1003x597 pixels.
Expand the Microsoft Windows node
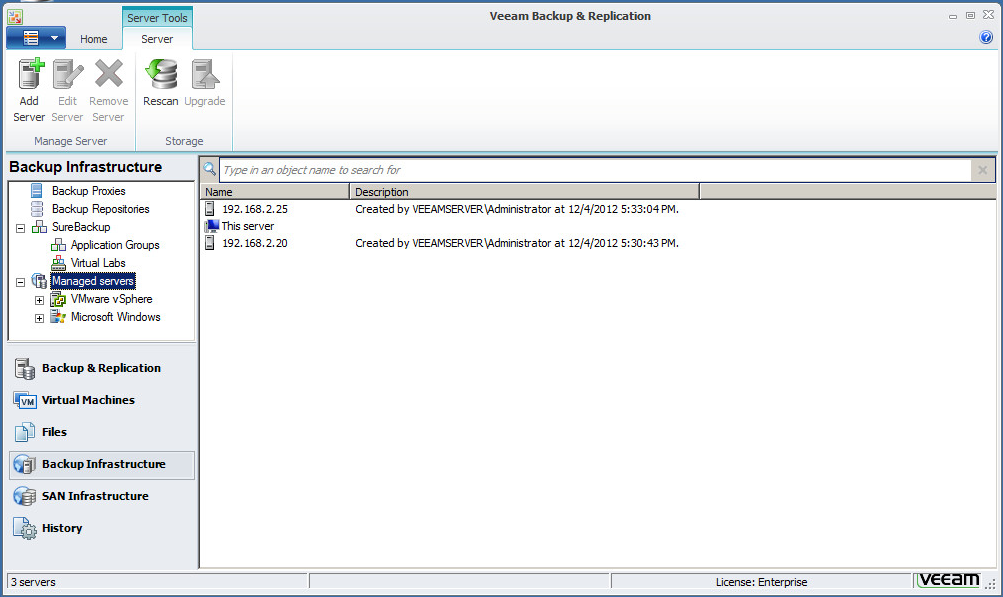point(40,318)
